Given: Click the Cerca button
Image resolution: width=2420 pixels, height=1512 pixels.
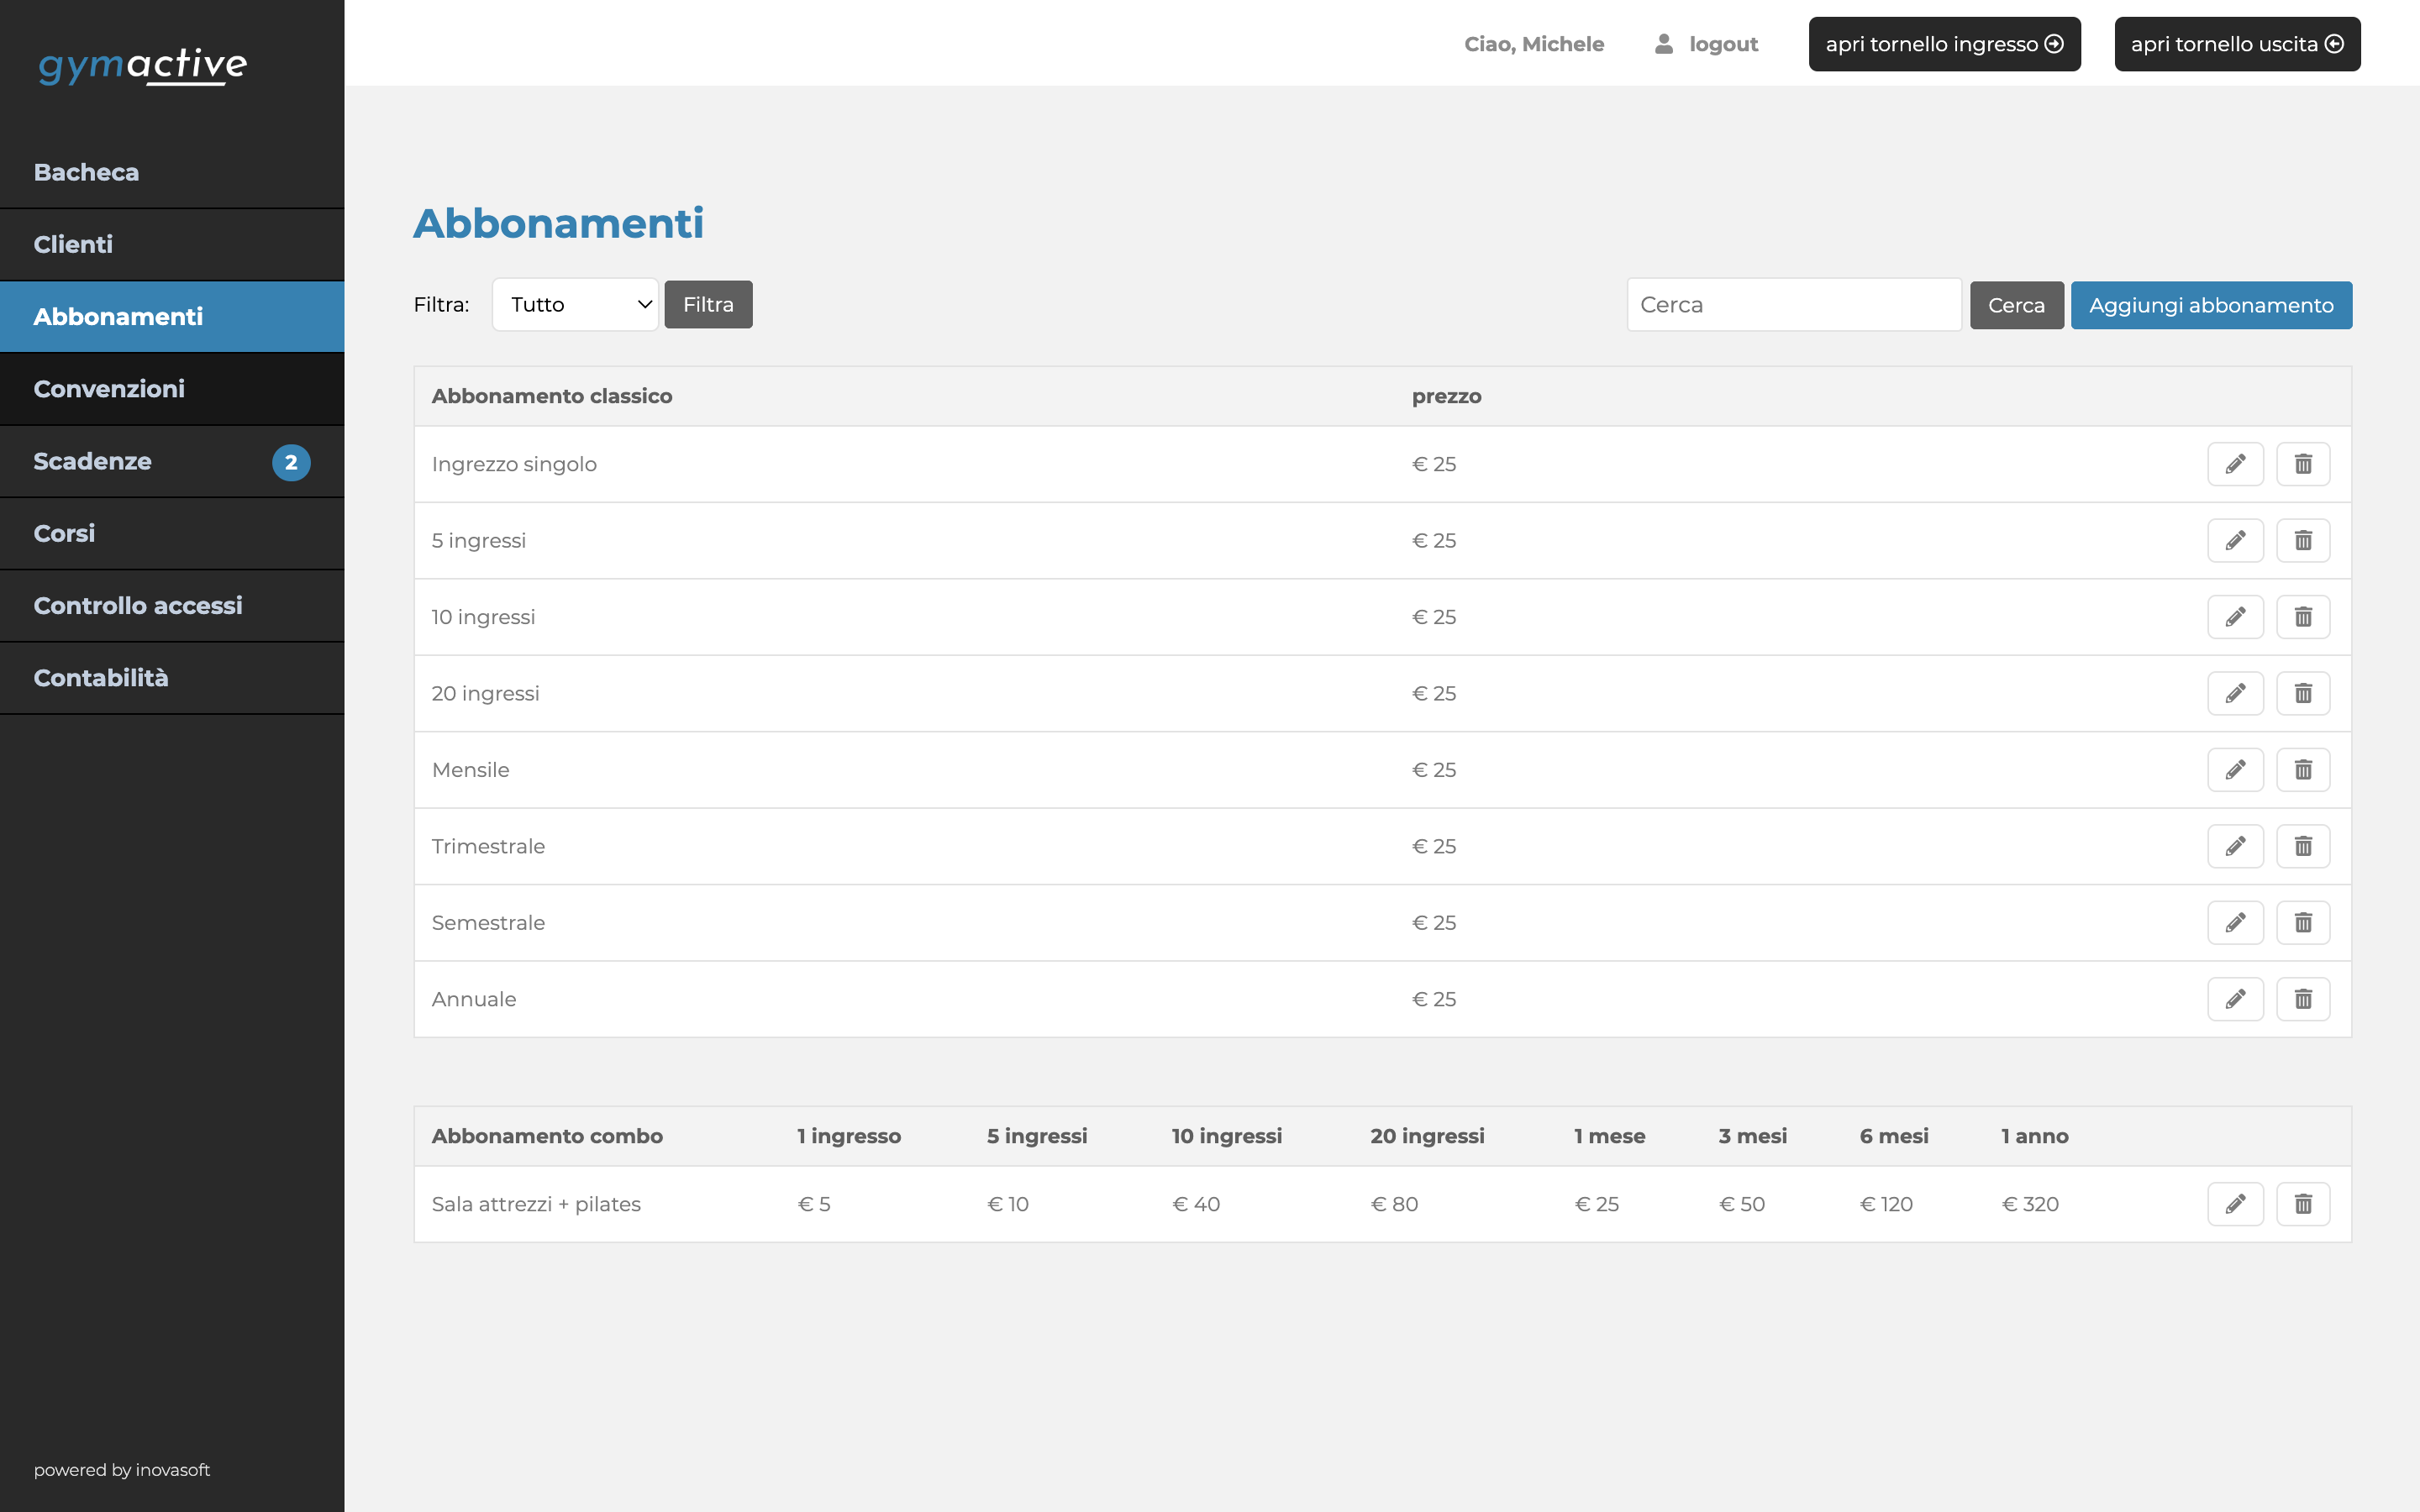Looking at the screenshot, I should [x=2016, y=305].
